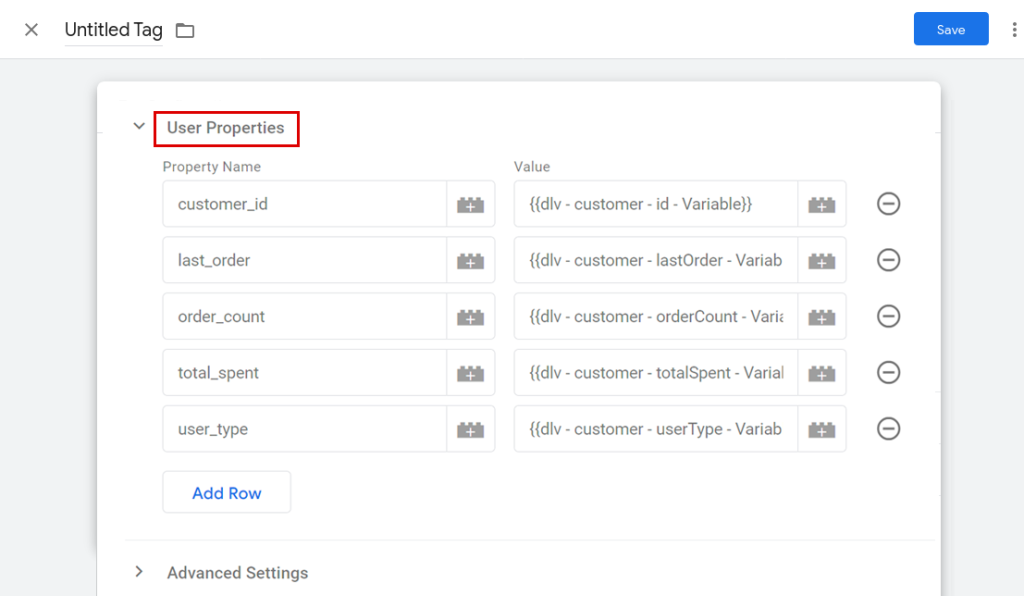1024x596 pixels.
Task: Remove the user_type property row
Action: (x=889, y=428)
